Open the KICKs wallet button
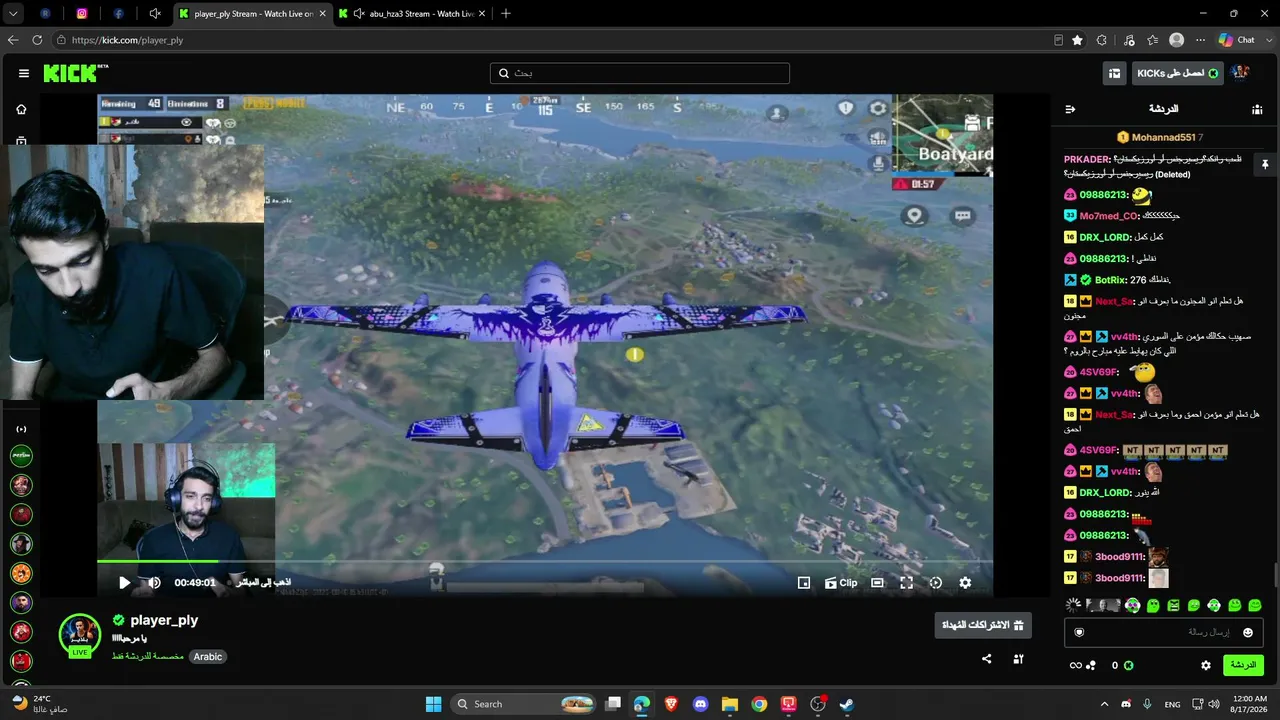The height and width of the screenshot is (720, 1280). pos(1177,73)
